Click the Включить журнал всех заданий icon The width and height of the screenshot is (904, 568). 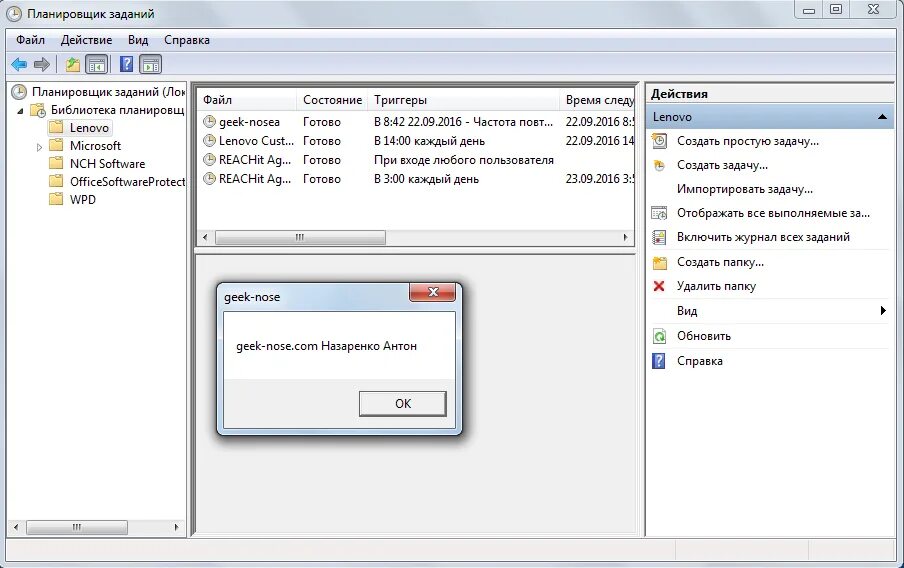659,237
